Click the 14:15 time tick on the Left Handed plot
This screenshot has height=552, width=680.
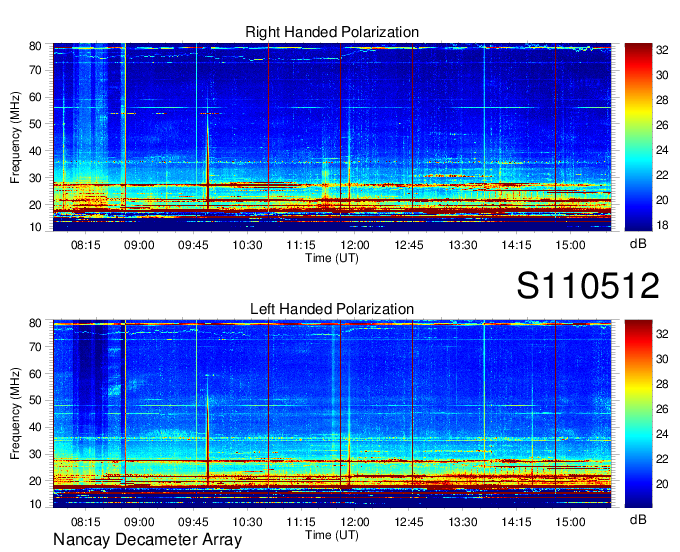pos(517,522)
